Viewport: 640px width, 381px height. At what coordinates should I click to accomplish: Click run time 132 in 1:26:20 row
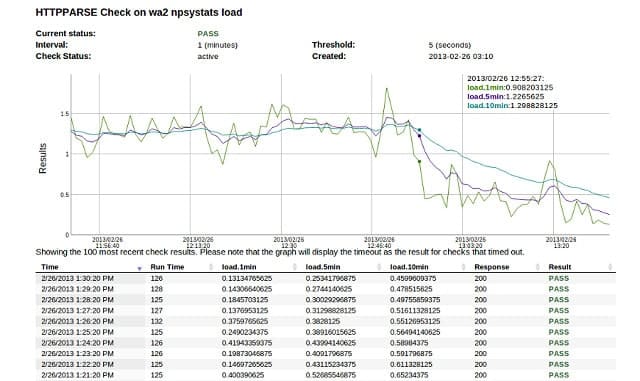(x=156, y=321)
